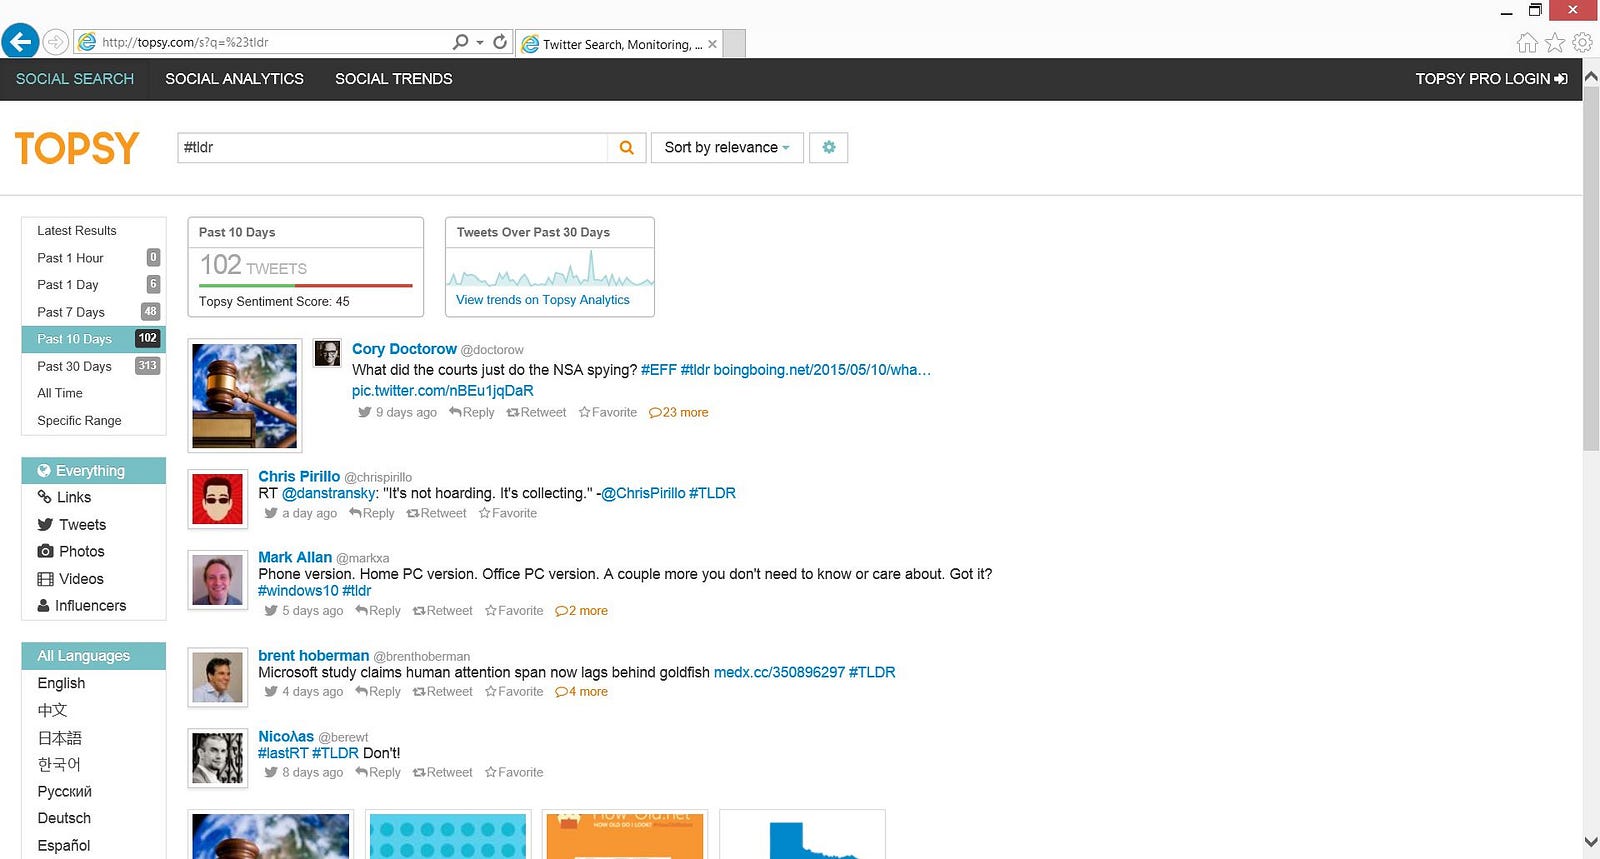The height and width of the screenshot is (859, 1600).
Task: Favorite Cory Doctorow's tweet
Action: coord(607,412)
